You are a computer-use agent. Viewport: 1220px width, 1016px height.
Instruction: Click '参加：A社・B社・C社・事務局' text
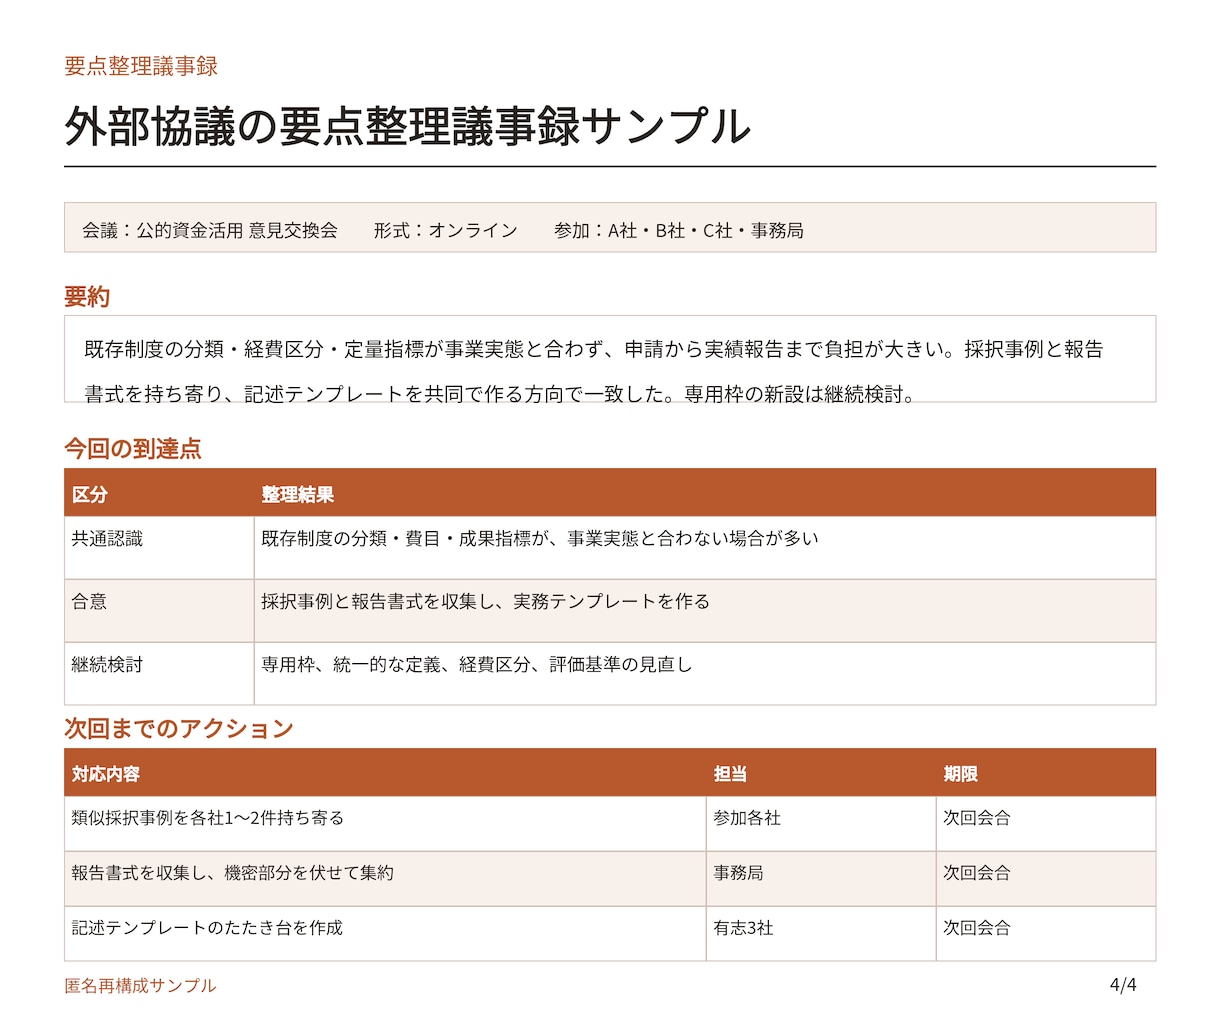pyautogui.click(x=679, y=230)
